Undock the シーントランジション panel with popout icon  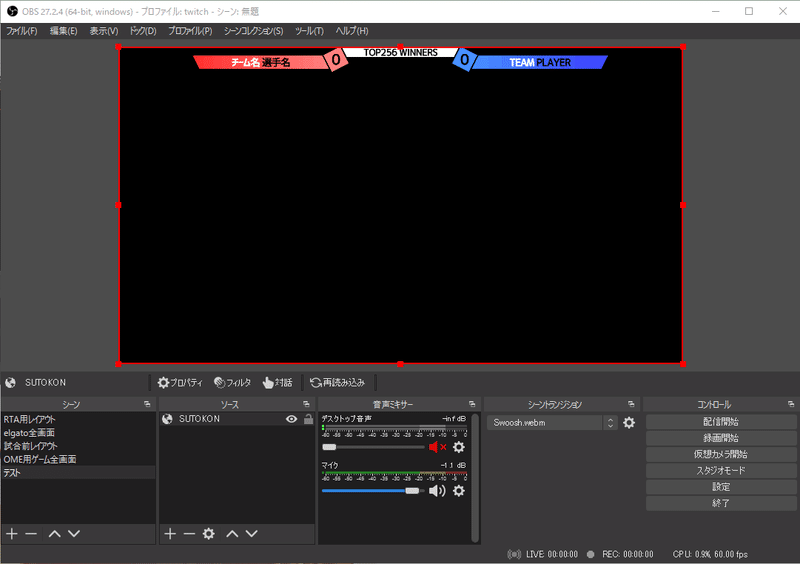pos(631,404)
